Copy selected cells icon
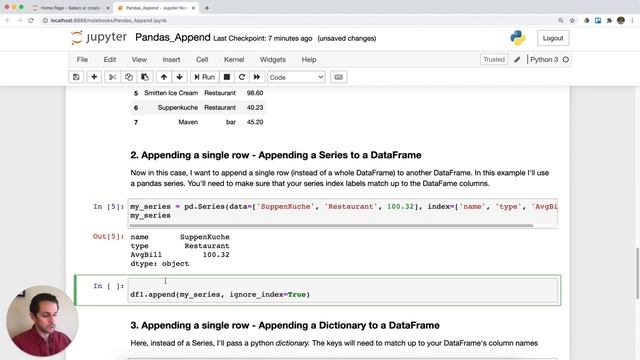This screenshot has width=640, height=360. tap(129, 77)
